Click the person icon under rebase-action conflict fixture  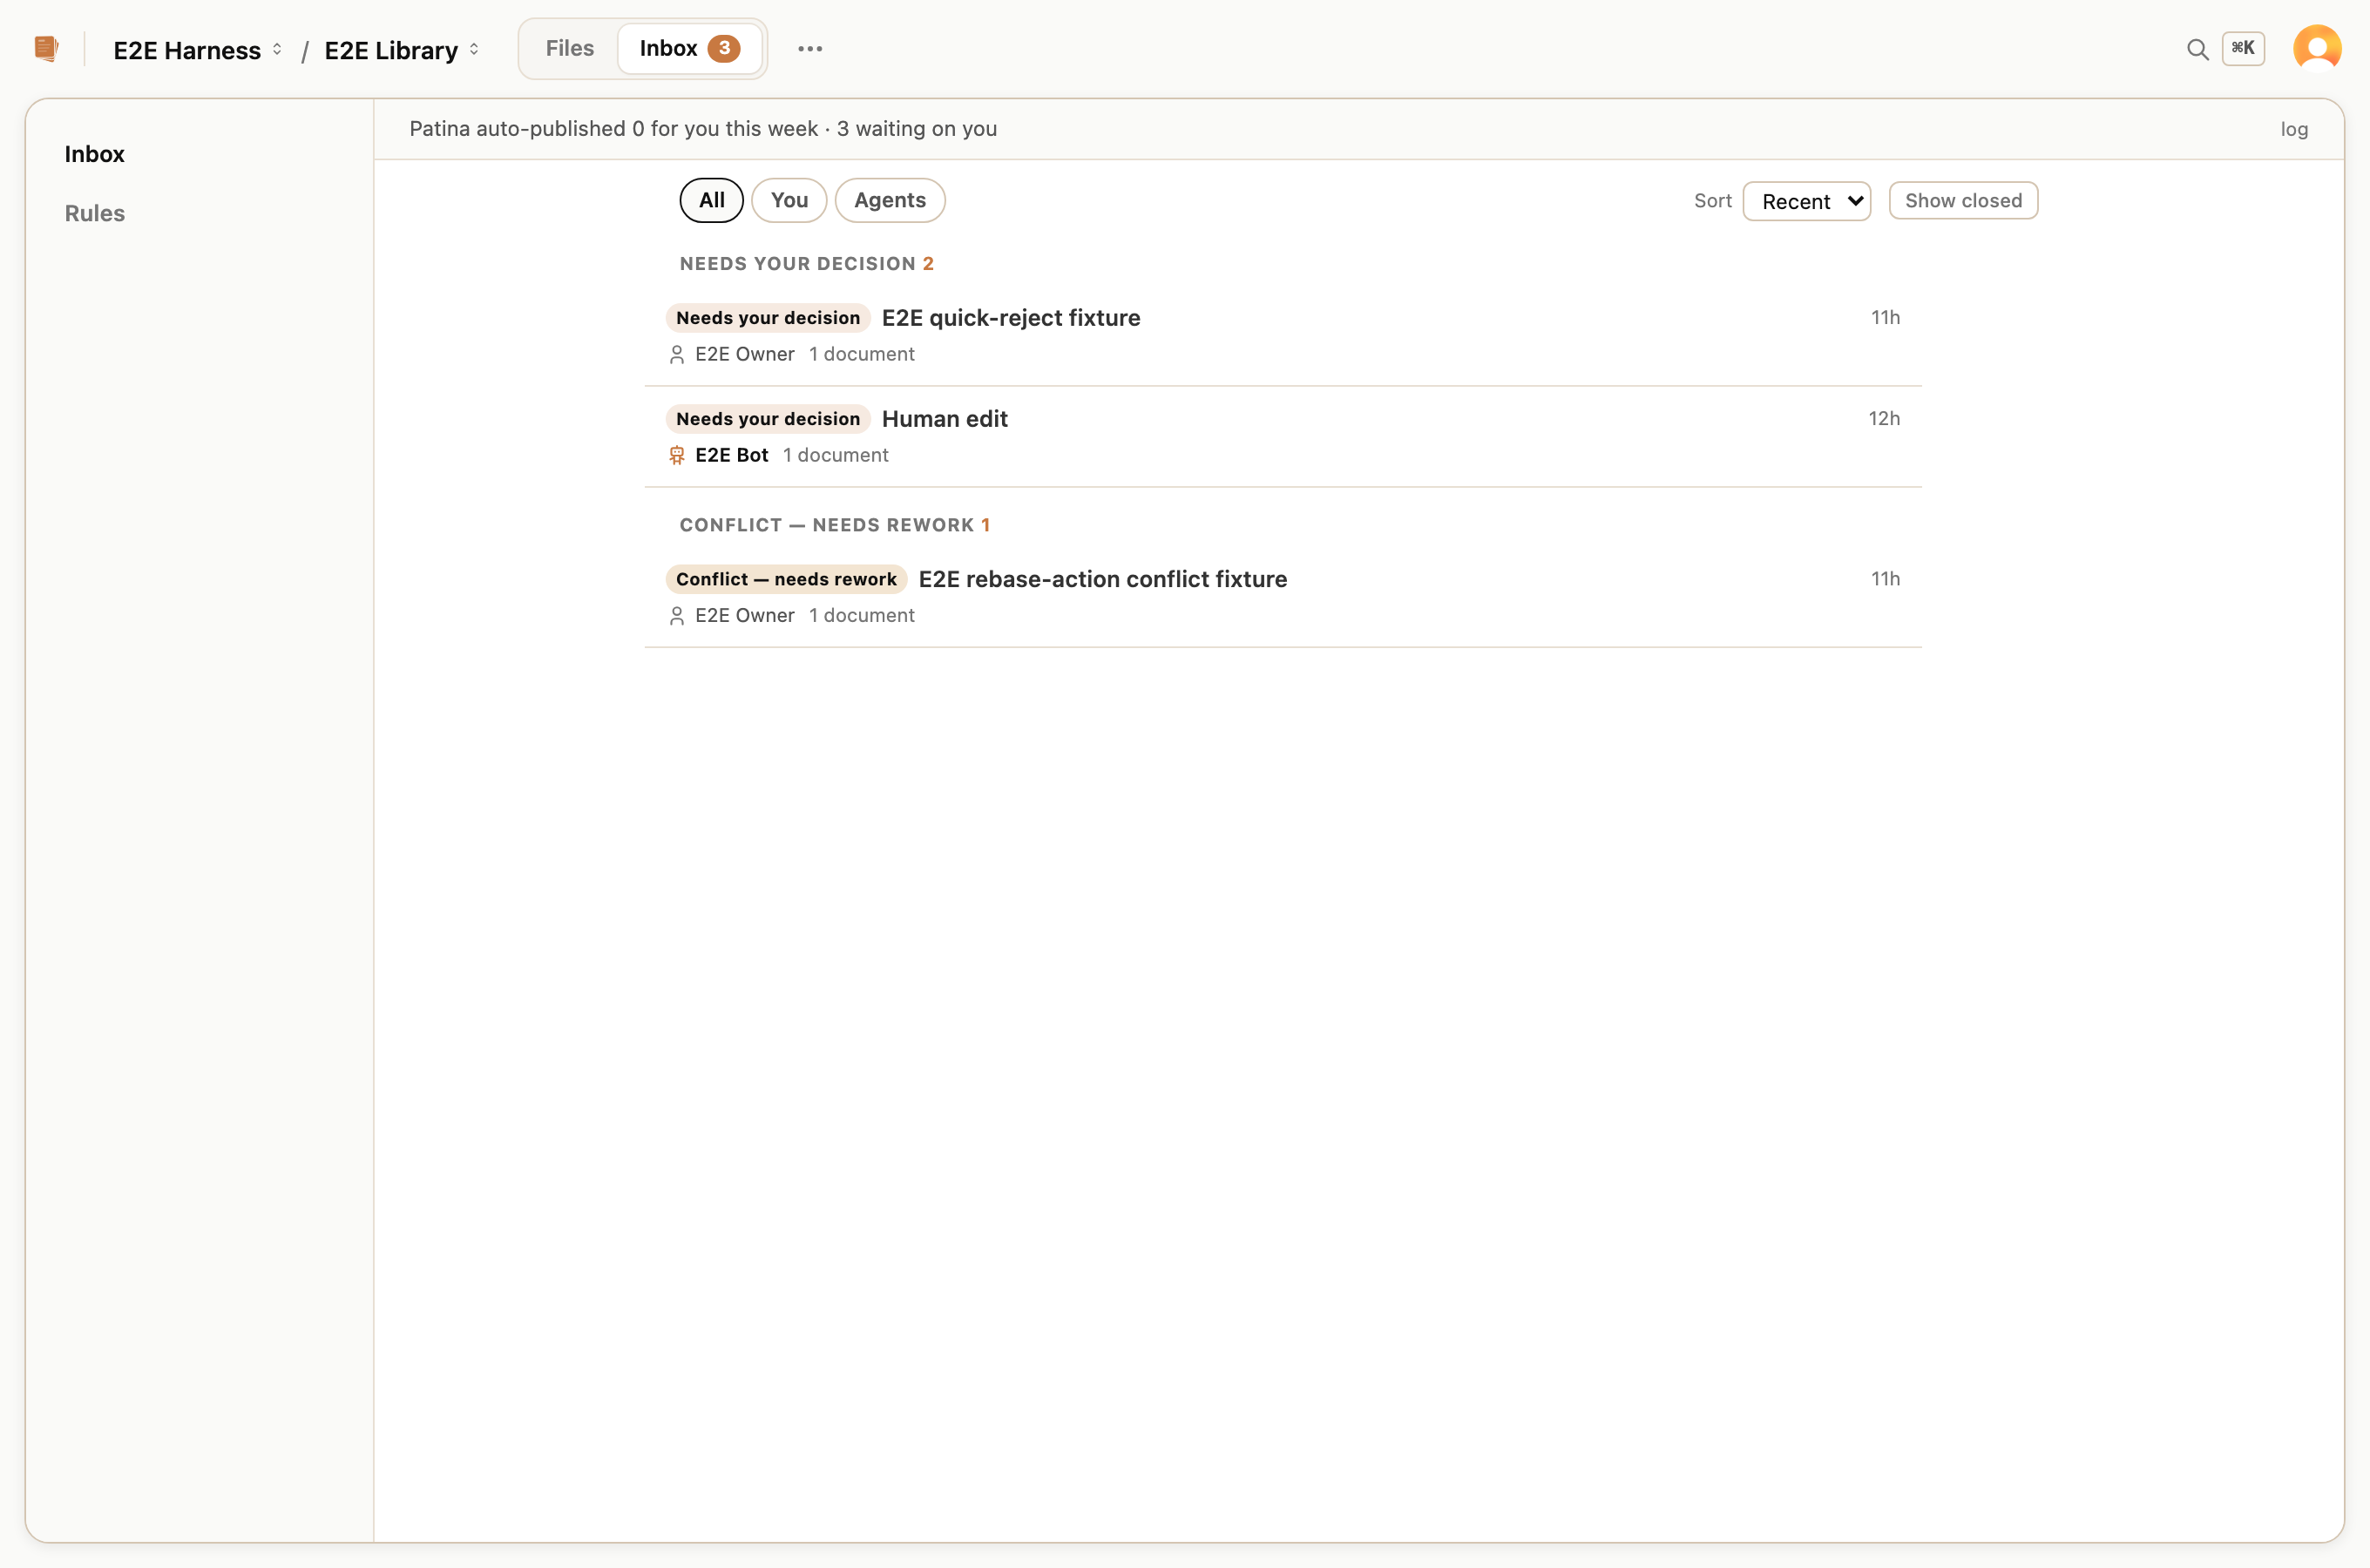click(x=677, y=616)
